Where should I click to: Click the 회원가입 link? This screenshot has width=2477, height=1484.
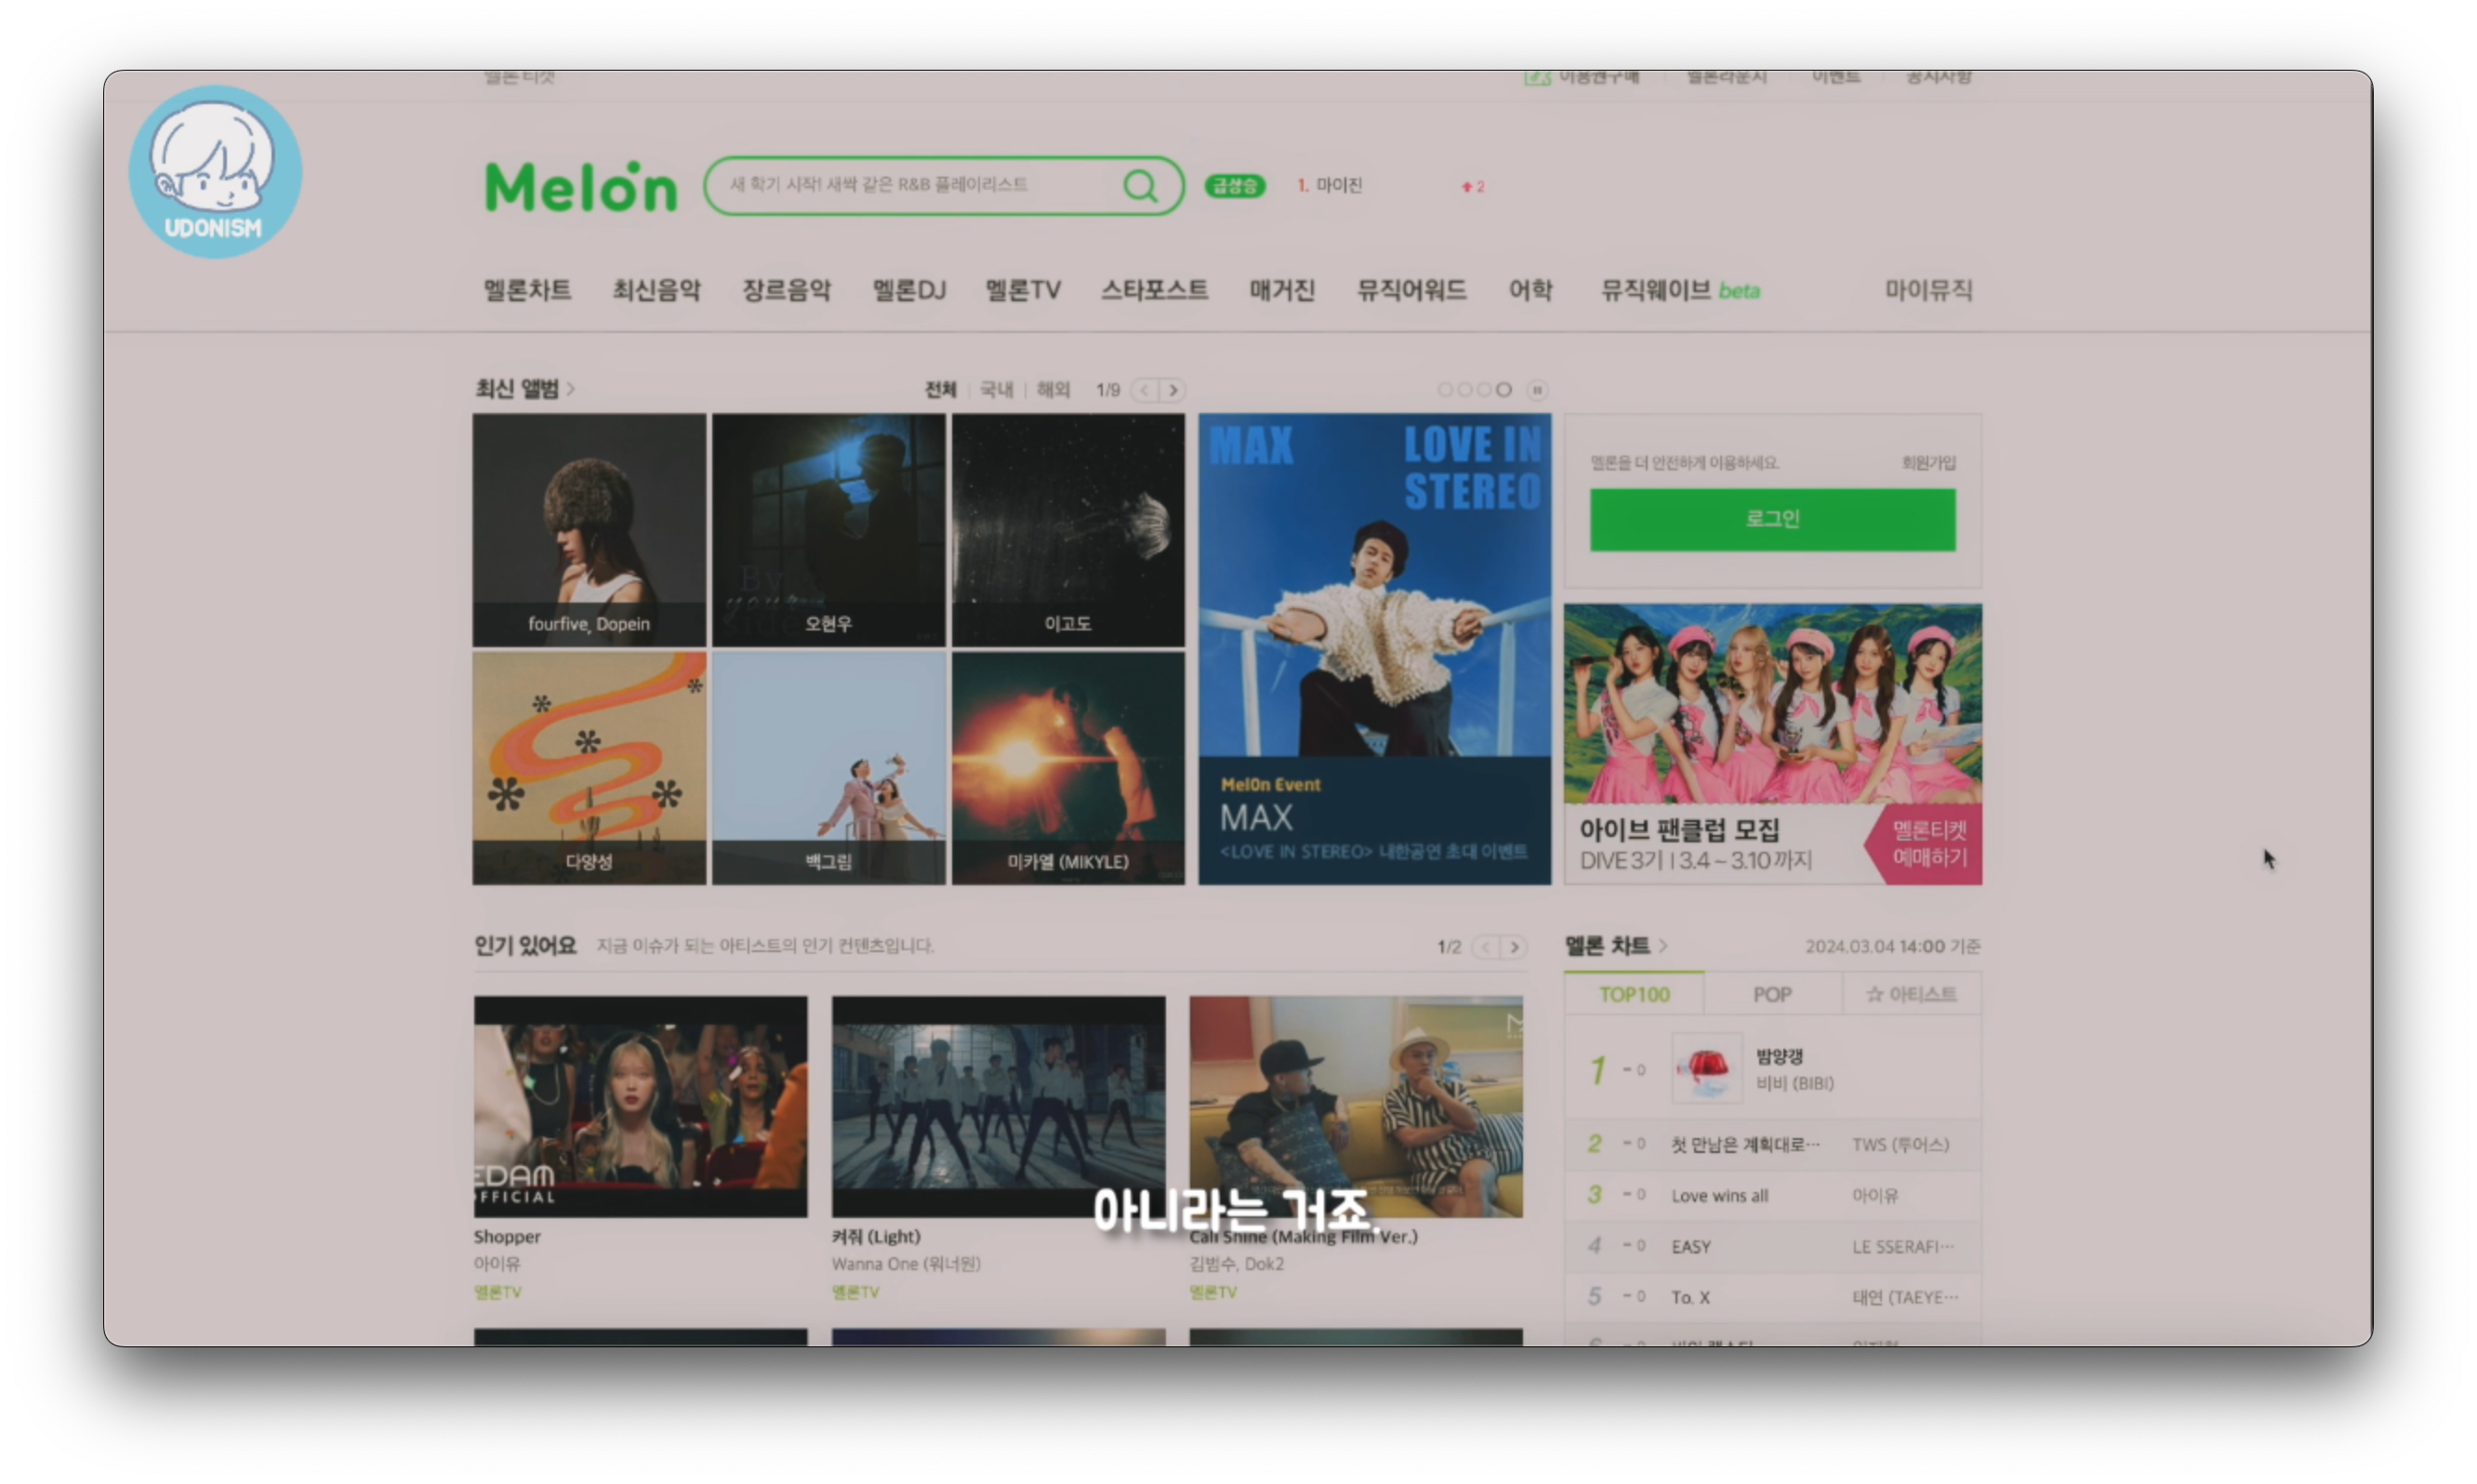click(x=1928, y=463)
